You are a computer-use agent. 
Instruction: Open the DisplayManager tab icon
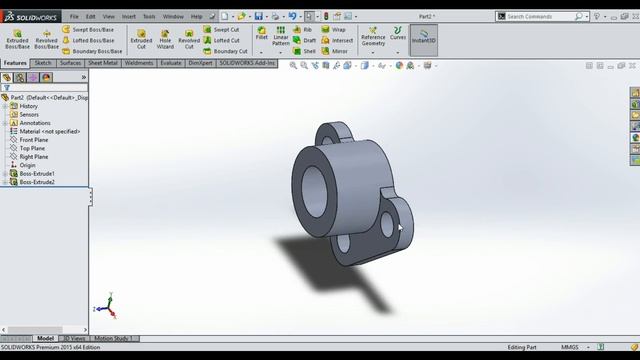46,77
